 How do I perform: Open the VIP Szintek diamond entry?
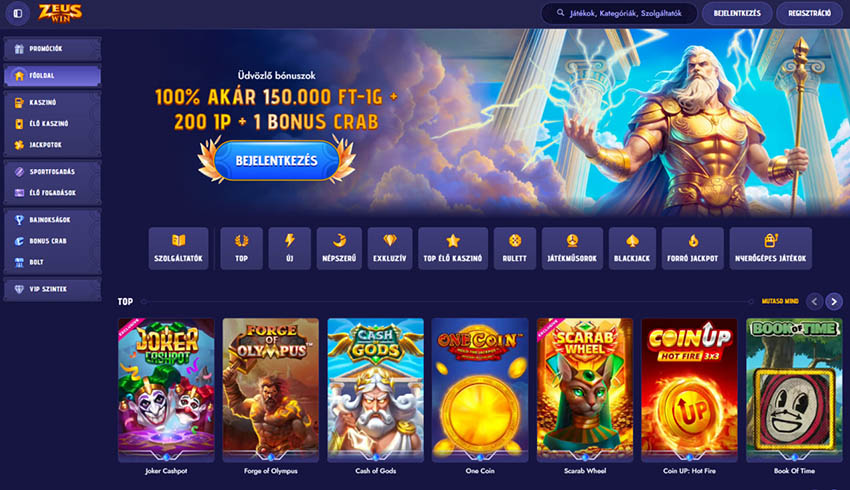(52, 289)
